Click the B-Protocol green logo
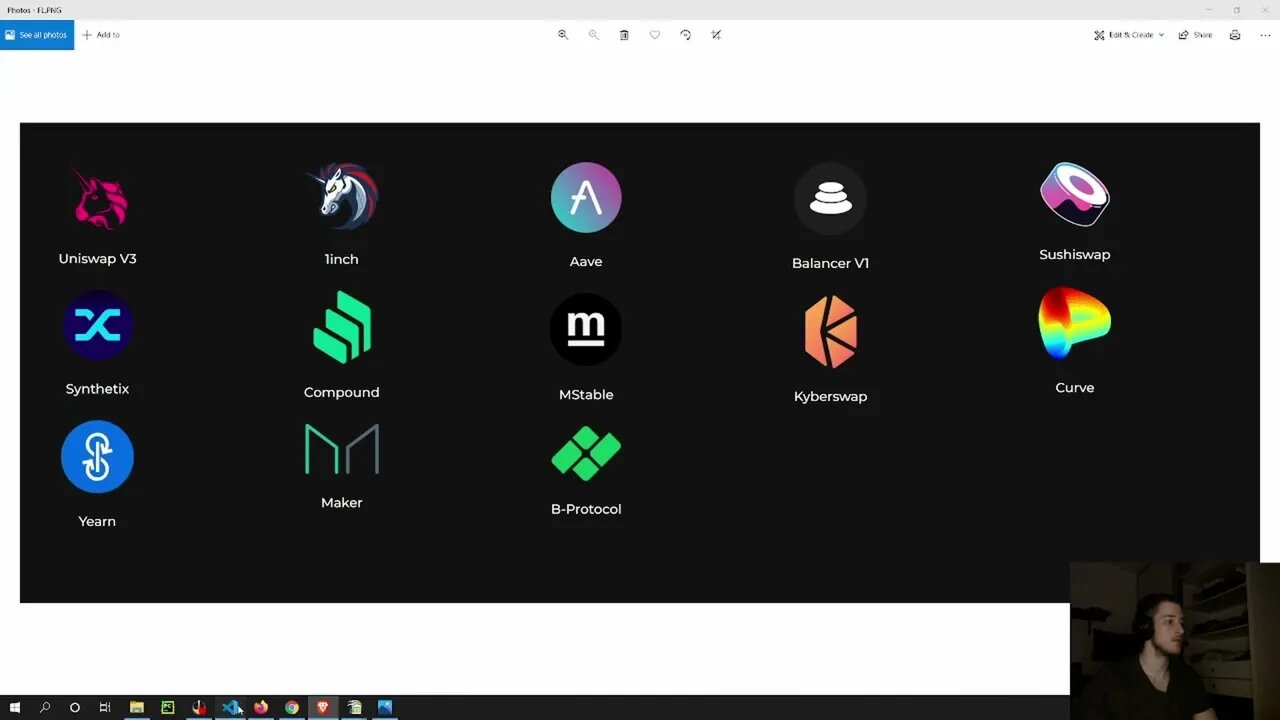Viewport: 1280px width, 720px height. (586, 454)
